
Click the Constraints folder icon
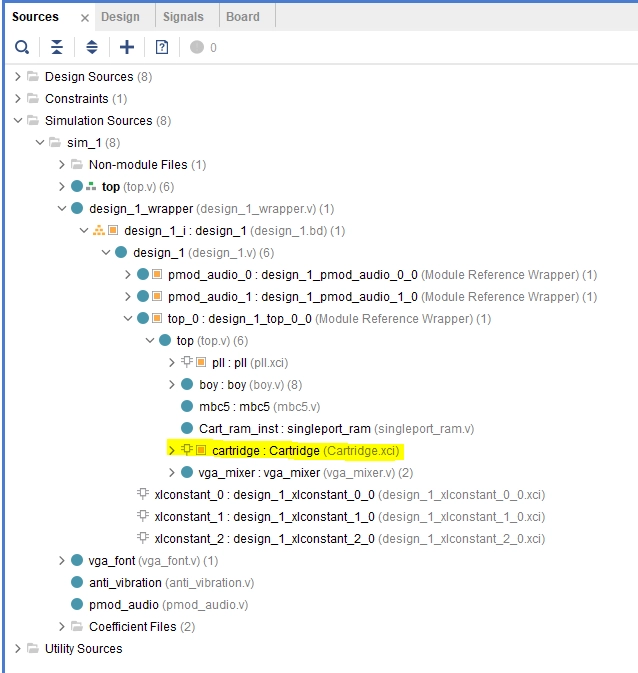coord(33,98)
